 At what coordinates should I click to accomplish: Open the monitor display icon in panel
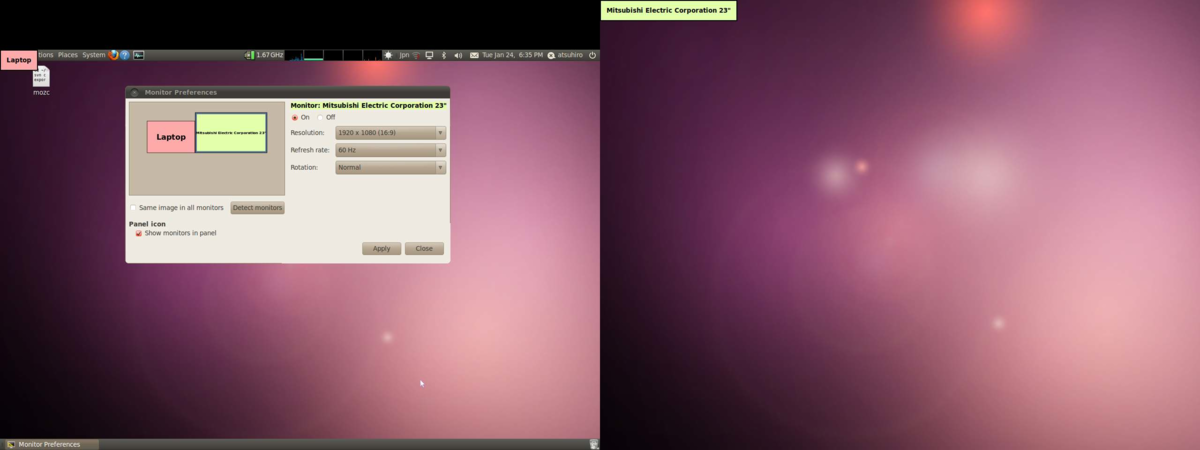429,55
